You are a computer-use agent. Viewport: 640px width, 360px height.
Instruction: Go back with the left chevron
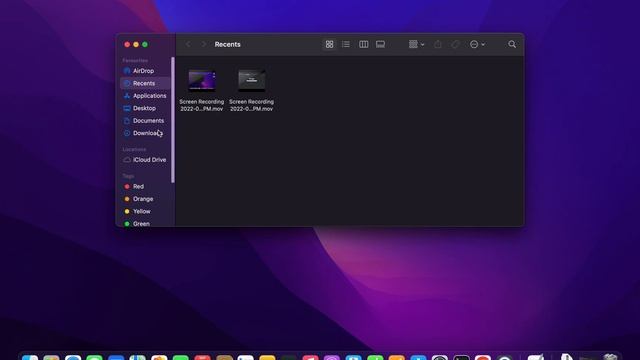point(188,44)
